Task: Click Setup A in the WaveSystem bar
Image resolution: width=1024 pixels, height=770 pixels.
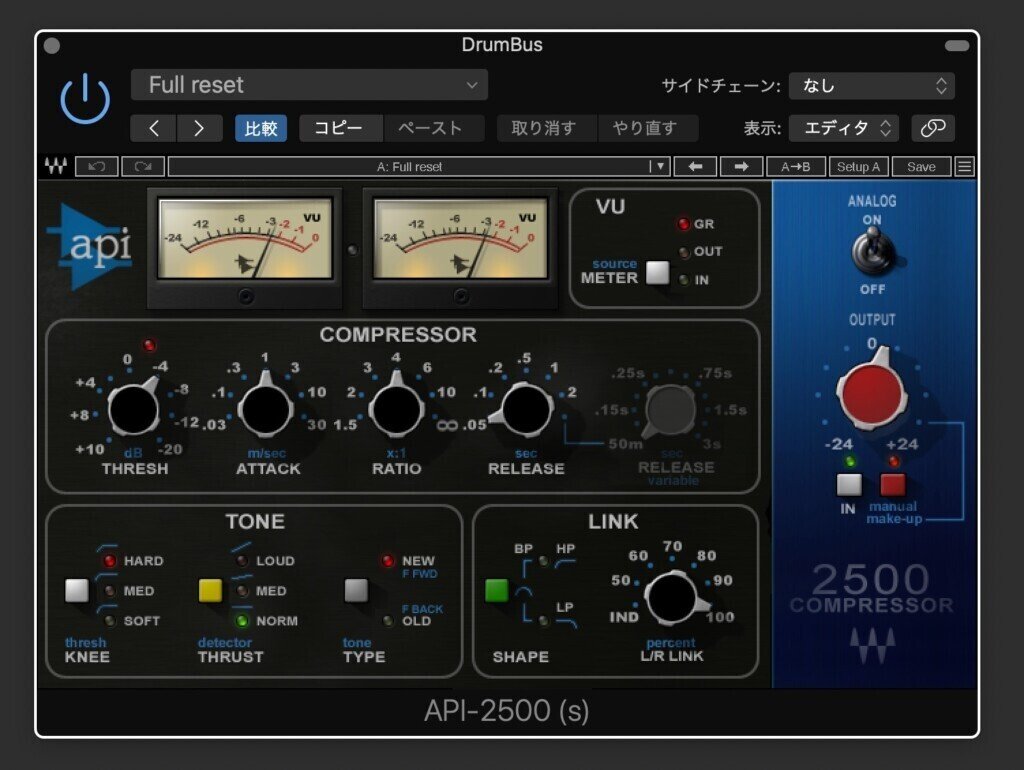Action: pos(858,166)
